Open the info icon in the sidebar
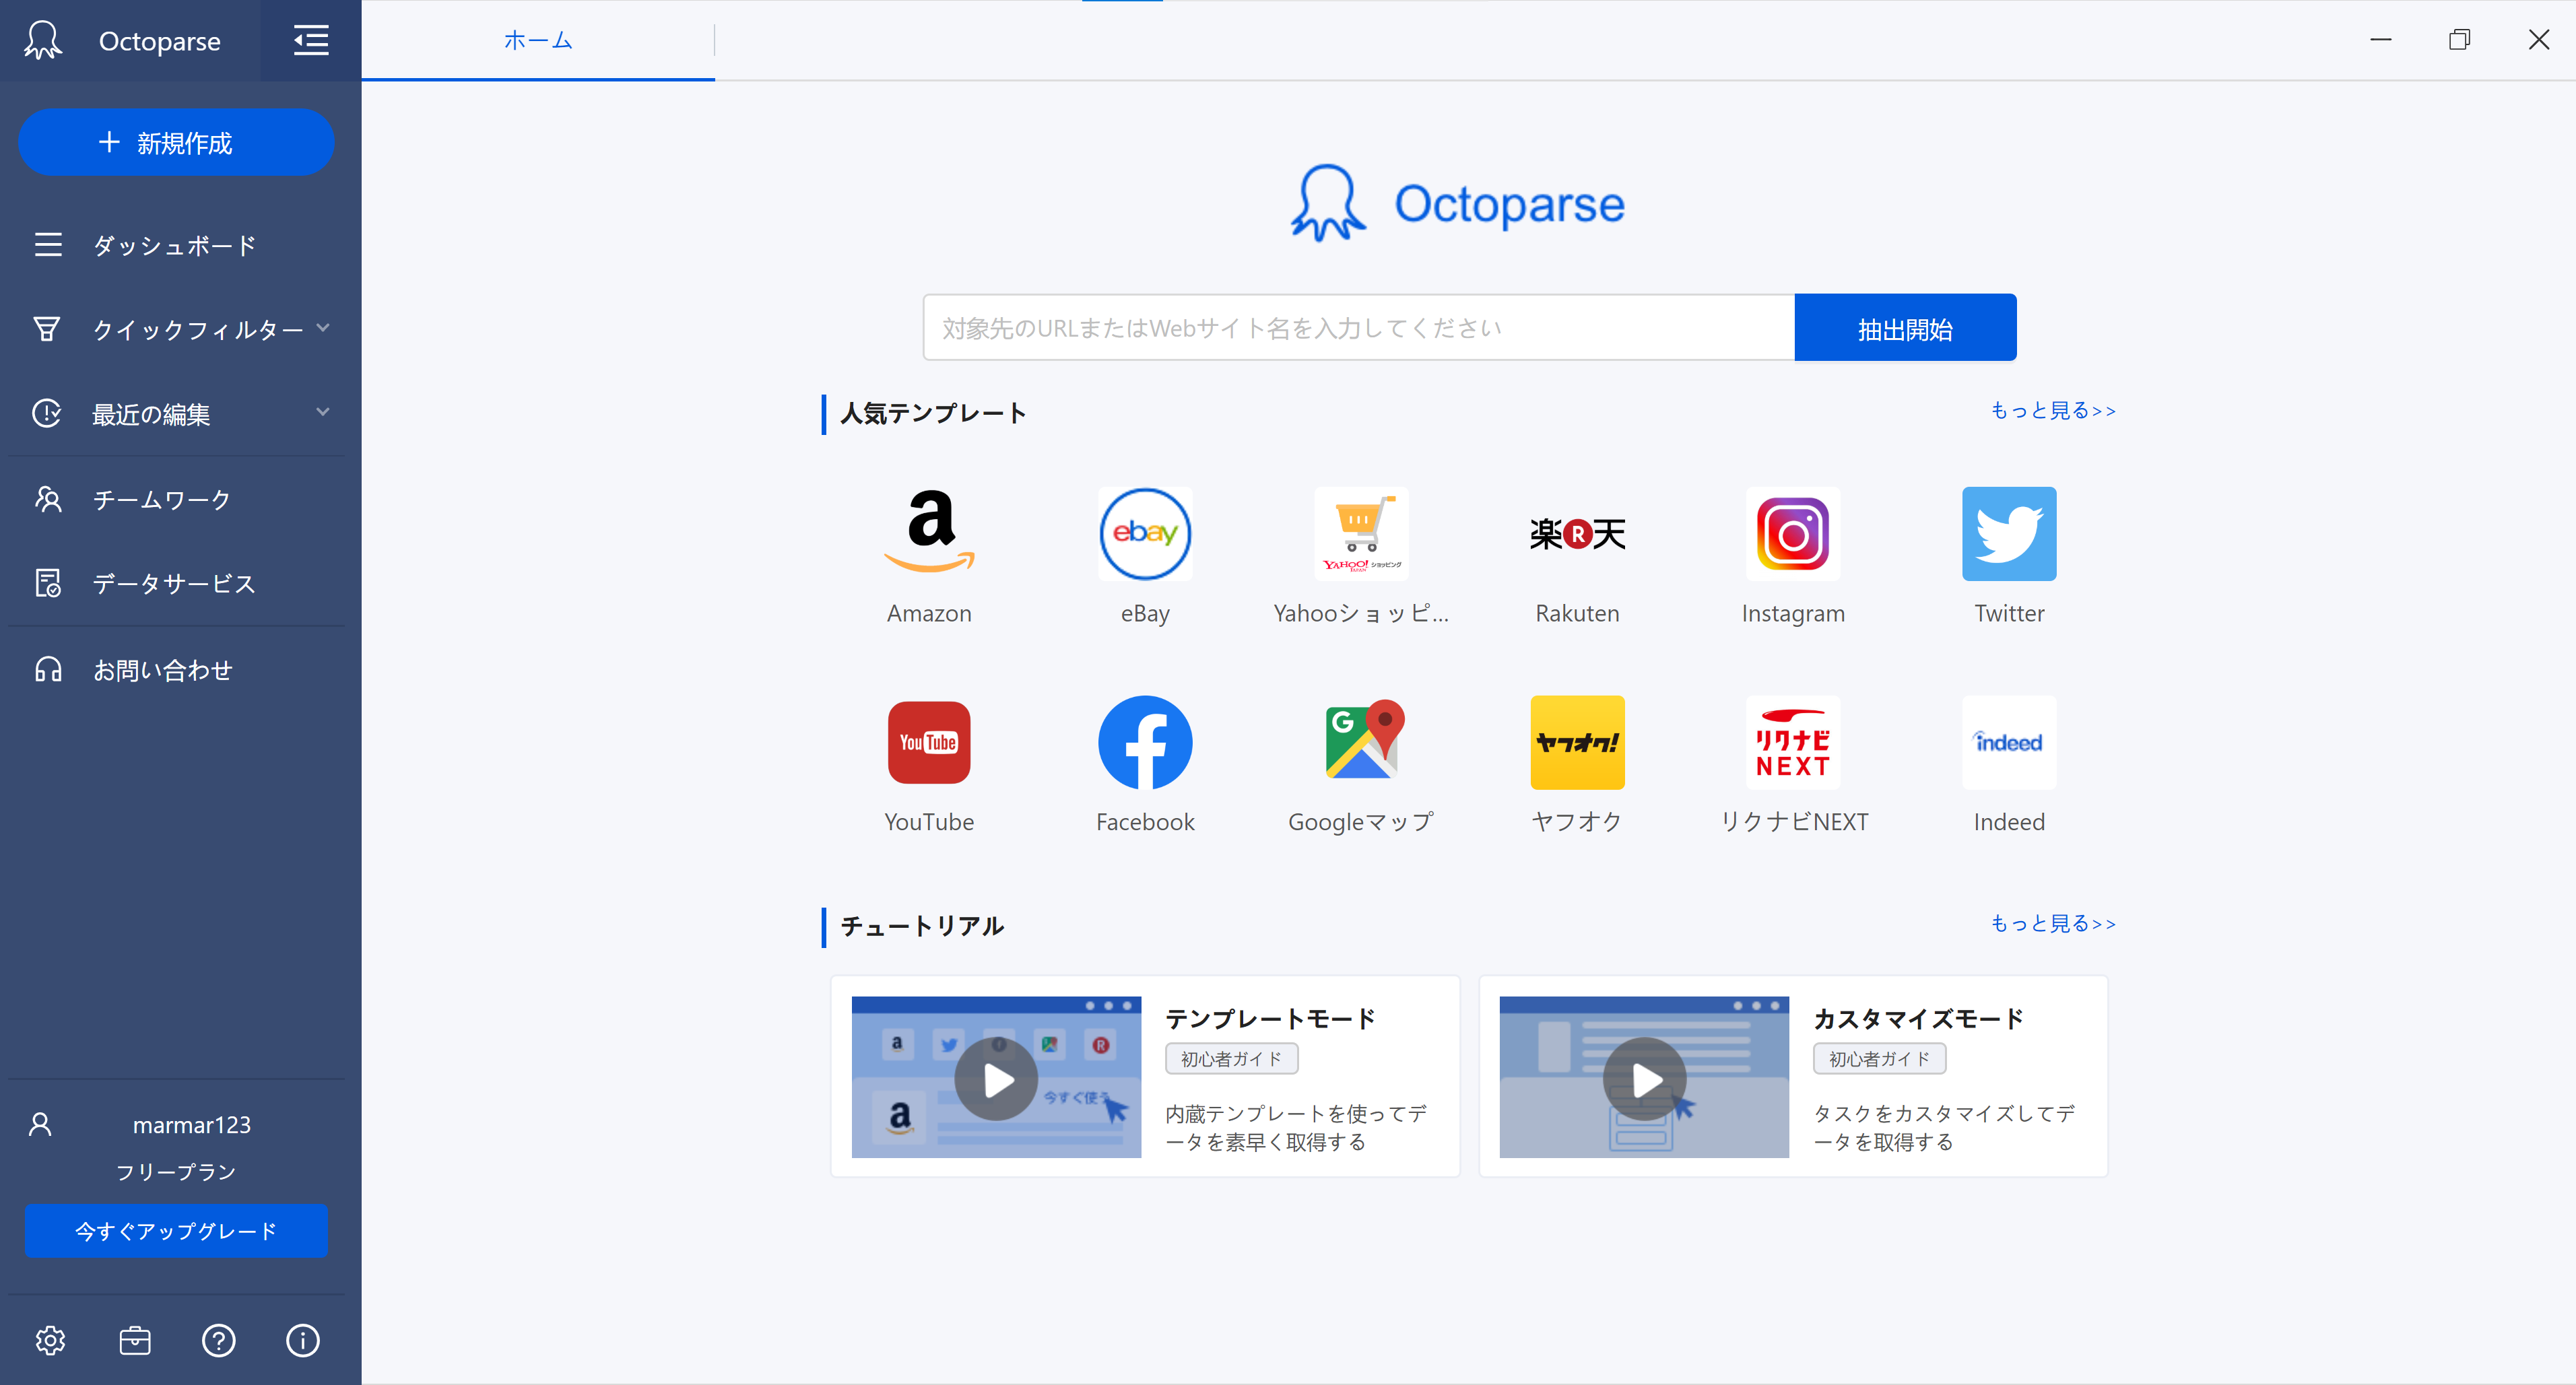The image size is (2576, 1385). pos(303,1340)
